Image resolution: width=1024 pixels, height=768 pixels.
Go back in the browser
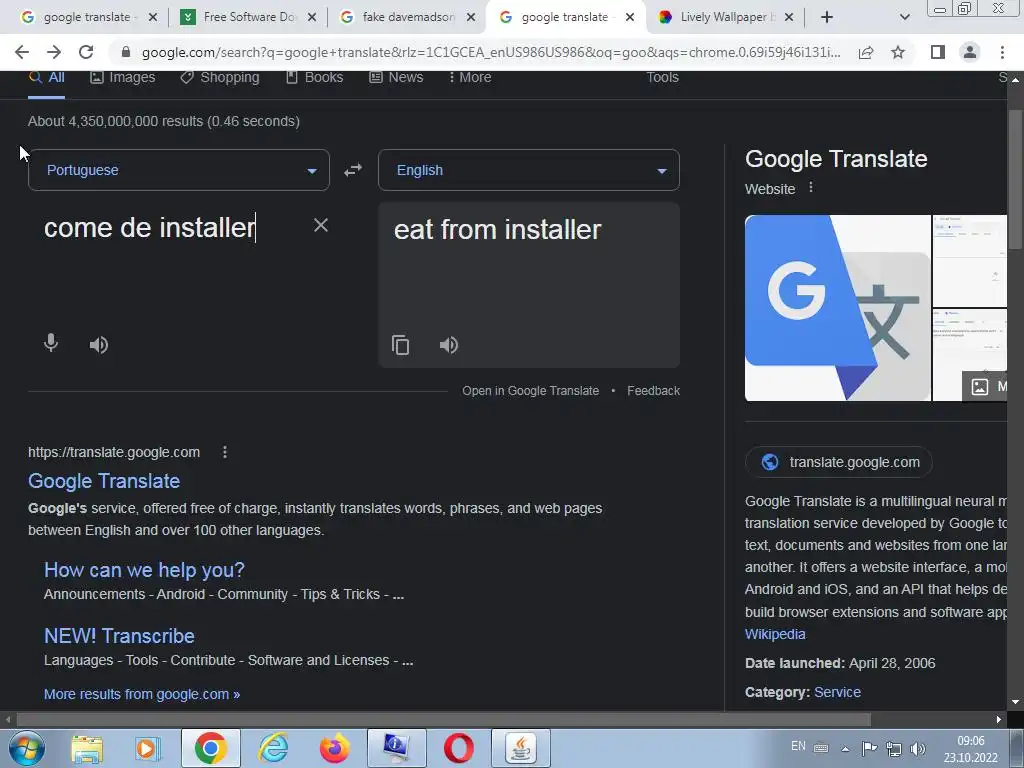coord(22,52)
